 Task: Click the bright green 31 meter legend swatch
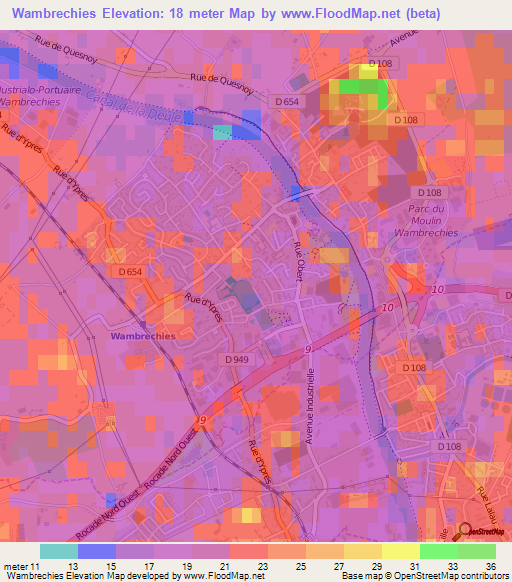(x=439, y=551)
